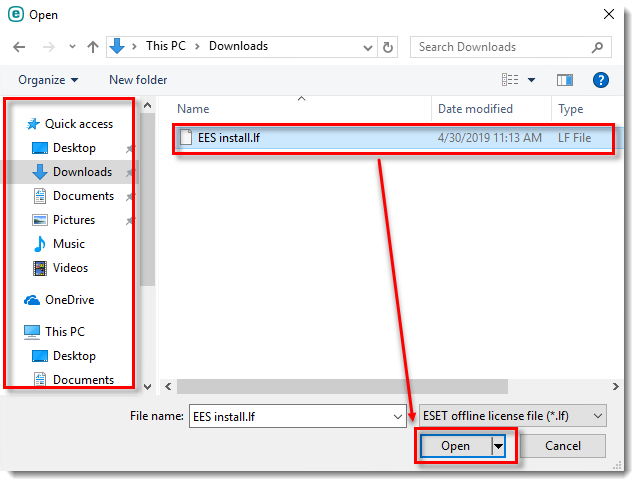The height and width of the screenshot is (486, 639).
Task: Click the OneDrive cloud icon
Action: (x=32, y=300)
